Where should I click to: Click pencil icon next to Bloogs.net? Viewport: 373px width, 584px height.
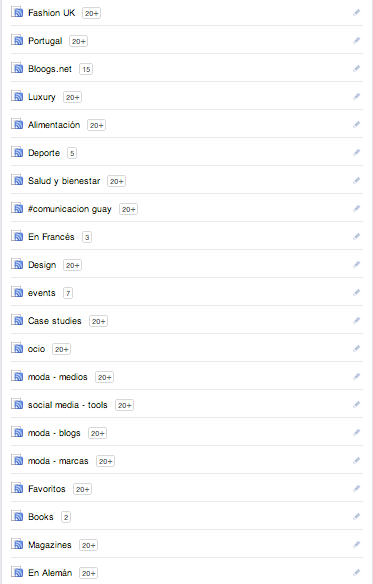click(357, 68)
